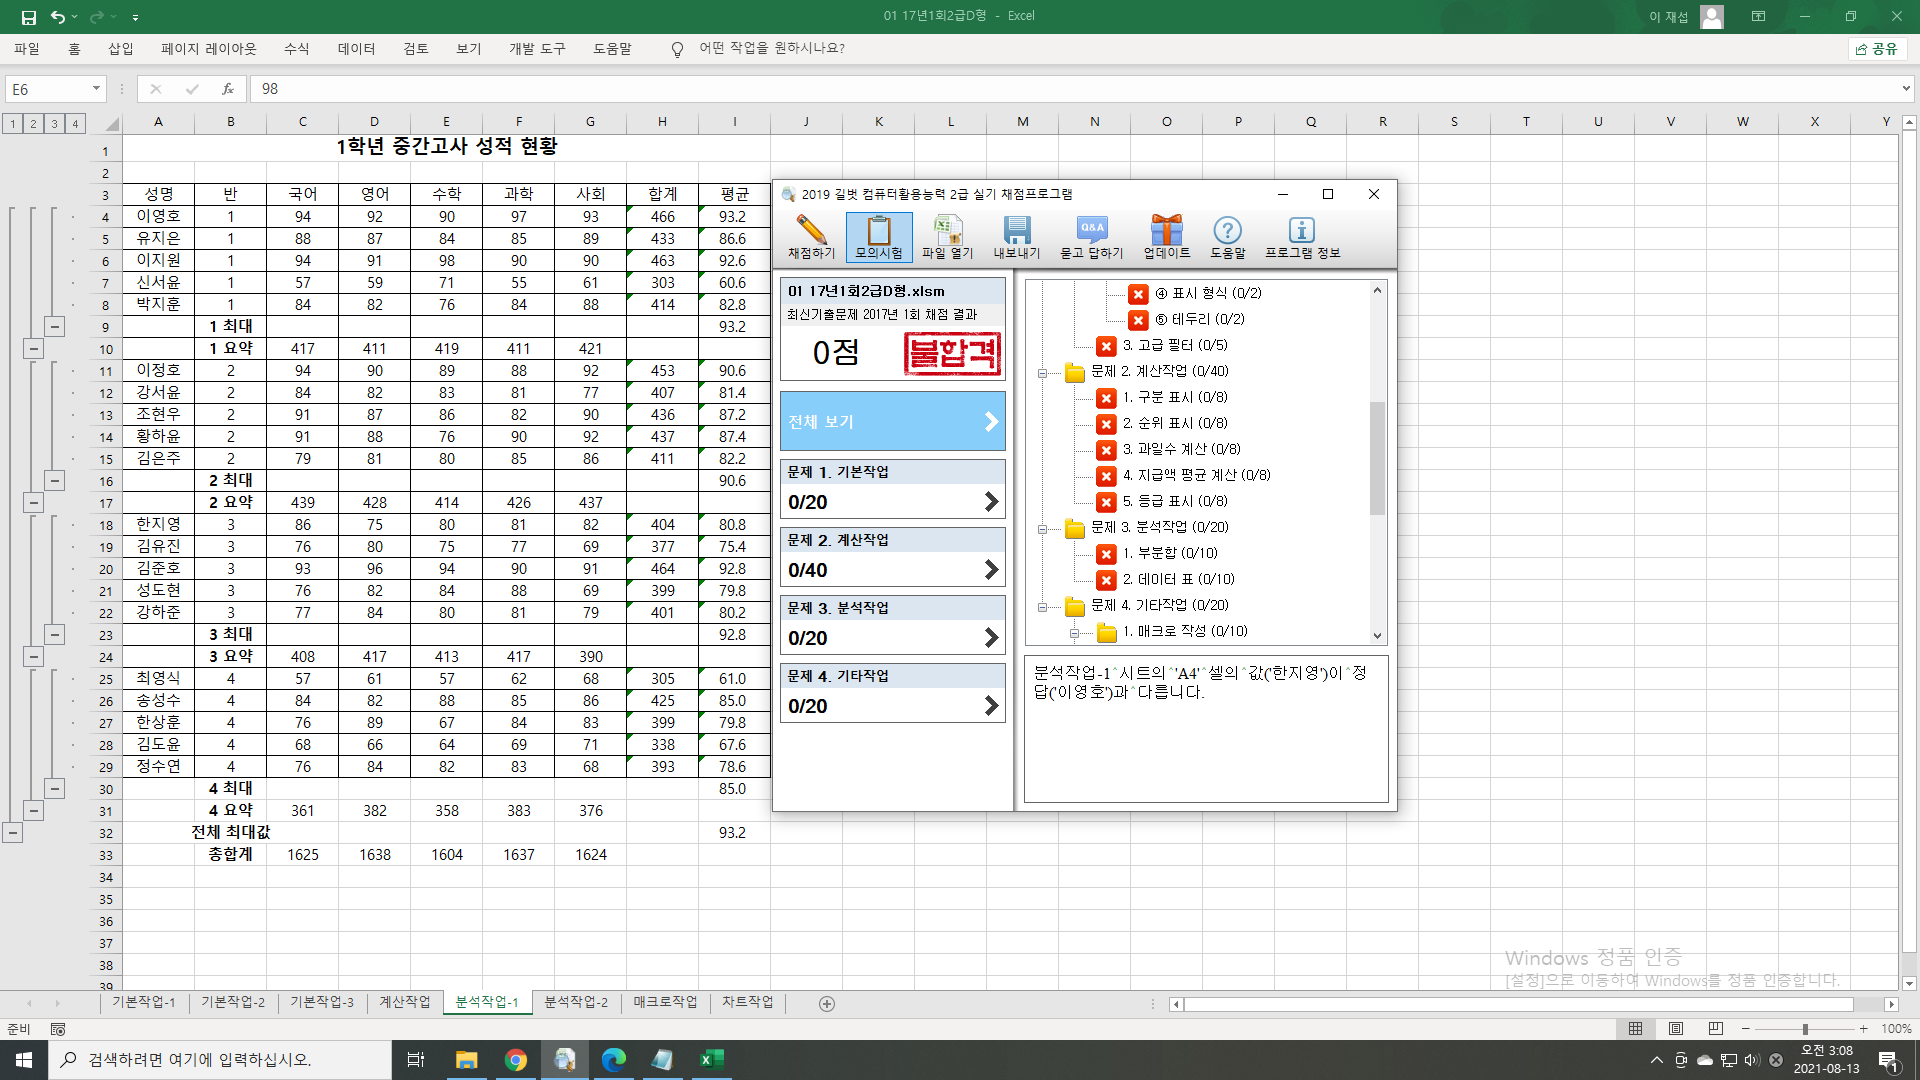Click the 채점하기 pencil icon

pos(811,237)
